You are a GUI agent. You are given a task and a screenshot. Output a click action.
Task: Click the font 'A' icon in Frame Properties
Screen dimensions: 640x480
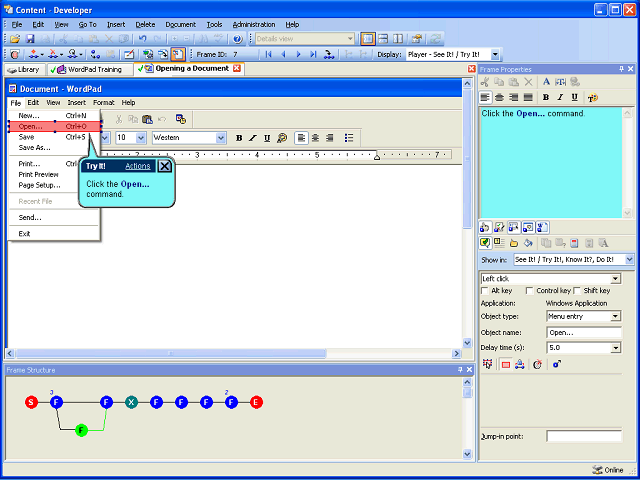546,82
